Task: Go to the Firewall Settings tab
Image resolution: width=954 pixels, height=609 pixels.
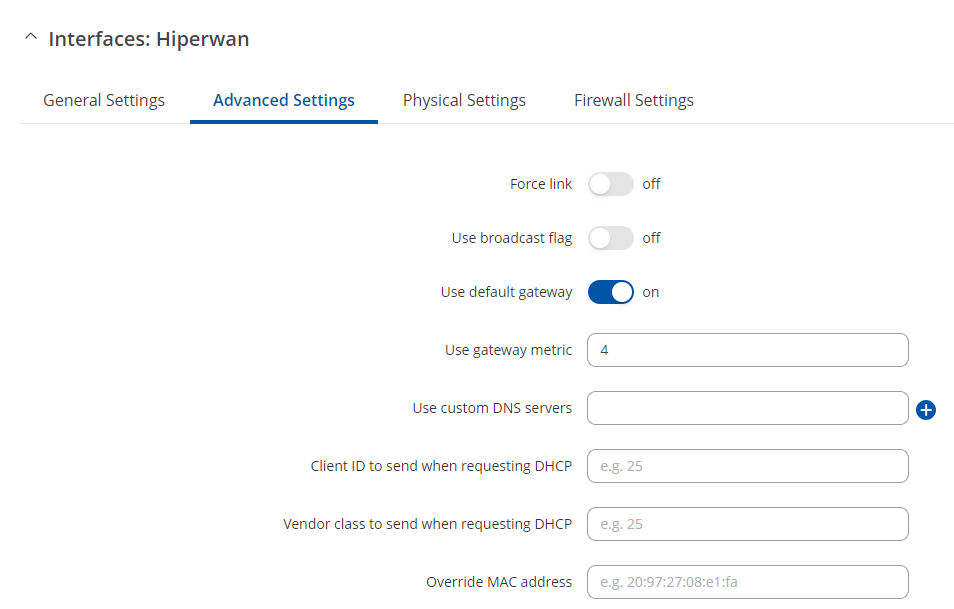Action: tap(634, 100)
